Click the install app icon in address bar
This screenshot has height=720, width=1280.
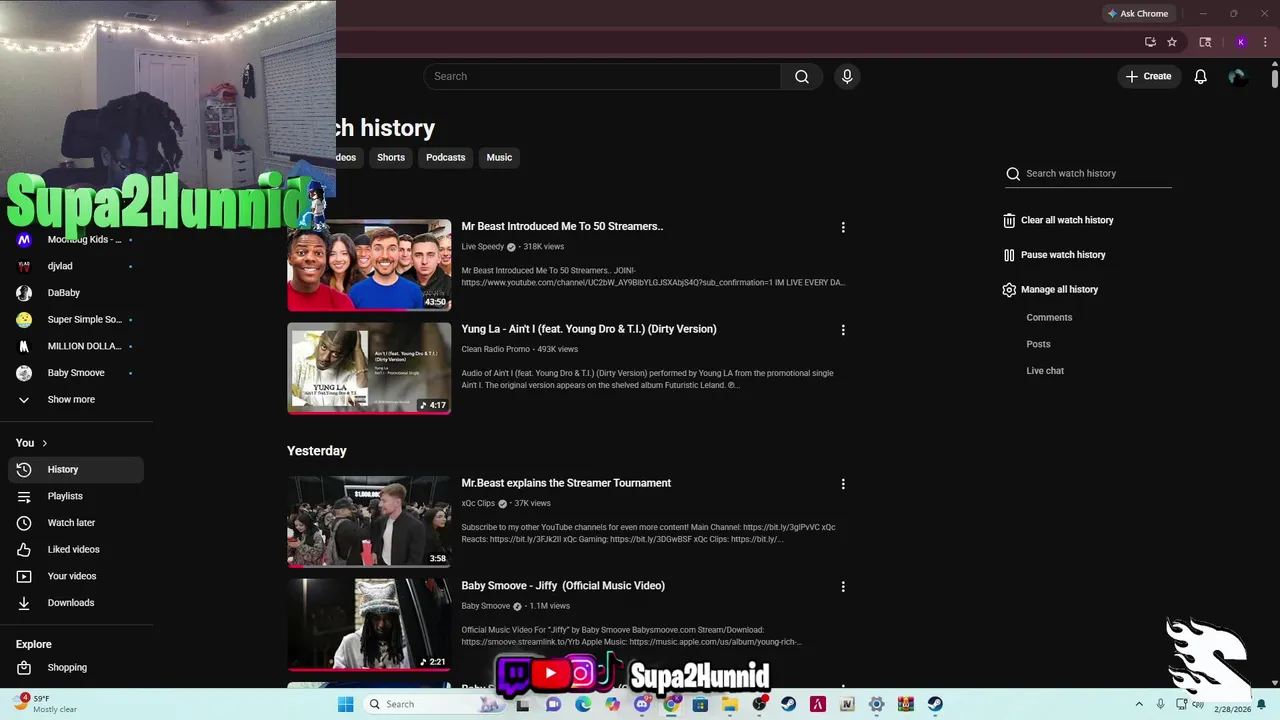1150,42
